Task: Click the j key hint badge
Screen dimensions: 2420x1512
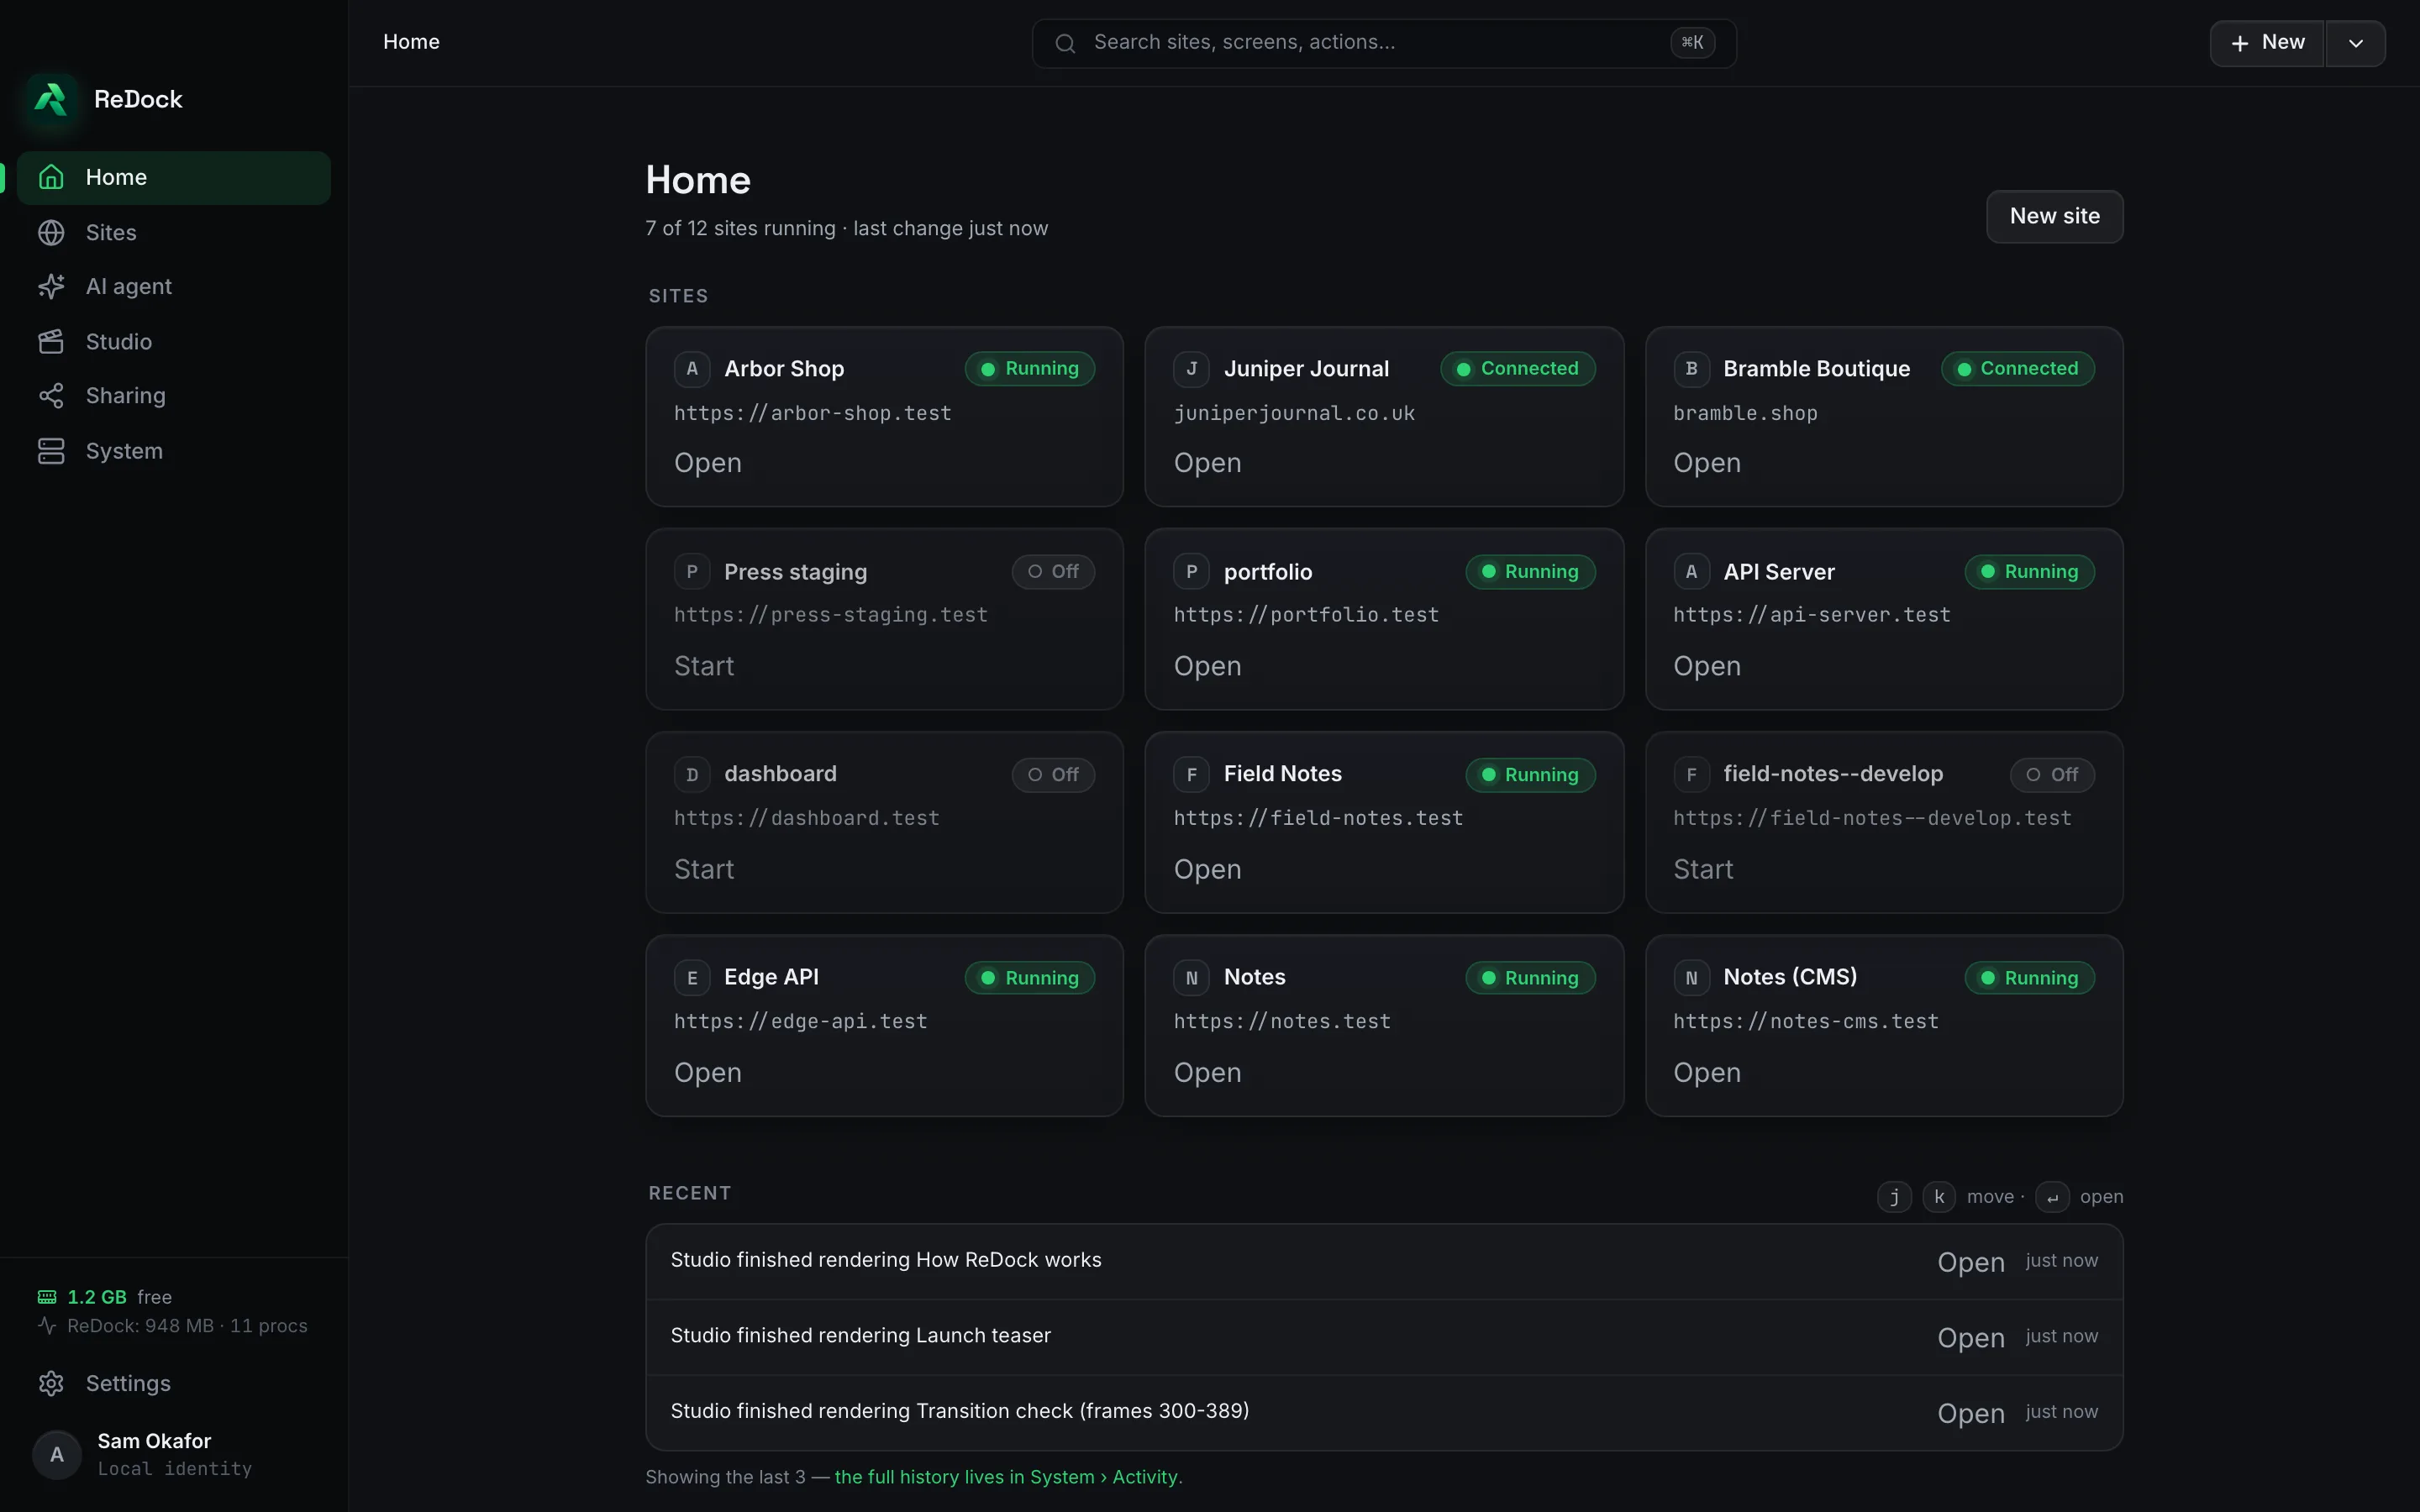Action: (x=1894, y=1197)
